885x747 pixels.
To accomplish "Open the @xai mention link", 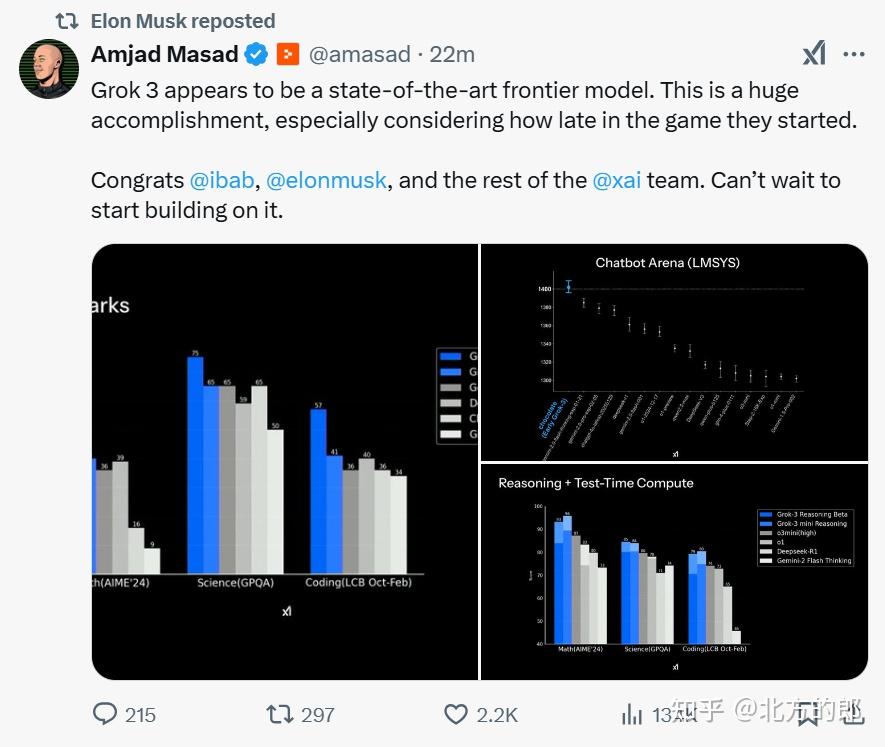I will point(617,180).
